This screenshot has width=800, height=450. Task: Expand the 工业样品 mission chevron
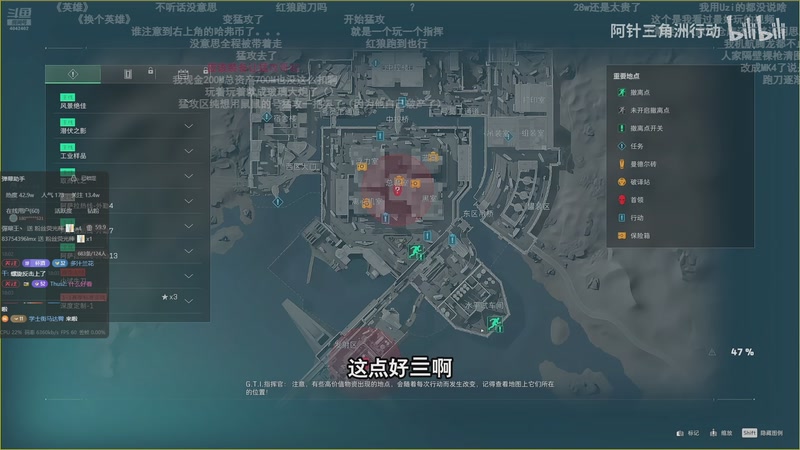coord(188,151)
